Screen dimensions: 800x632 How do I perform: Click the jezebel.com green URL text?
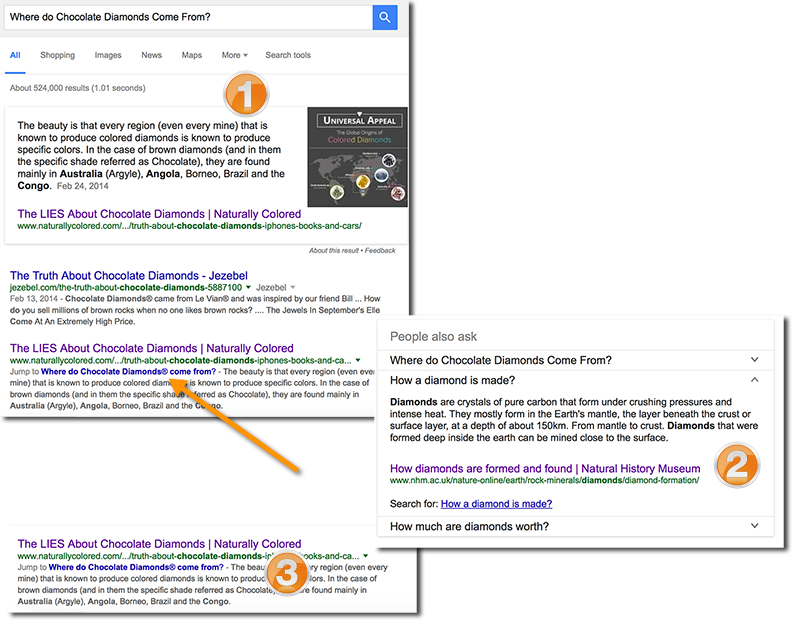click(x=126, y=287)
